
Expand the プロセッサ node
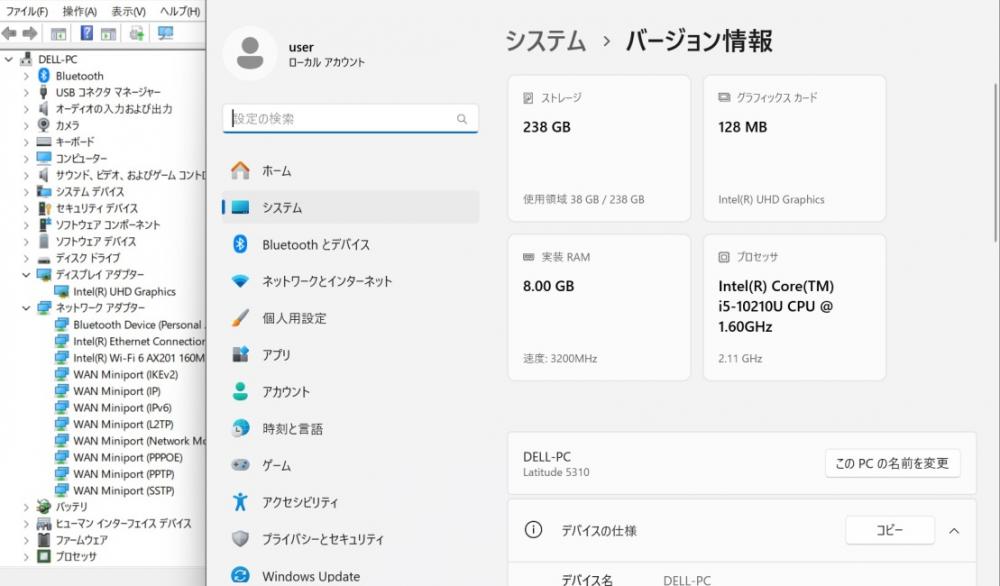coord(26,557)
